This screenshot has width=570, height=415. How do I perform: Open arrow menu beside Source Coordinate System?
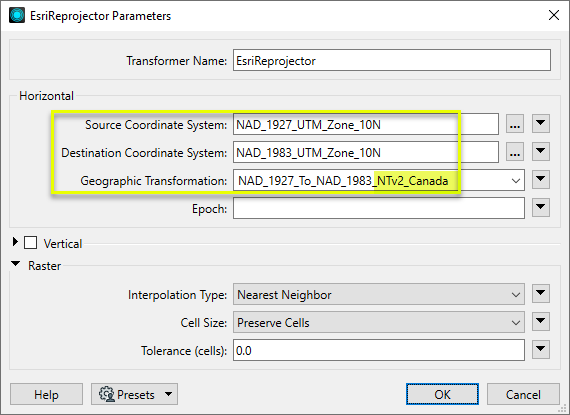pos(541,124)
